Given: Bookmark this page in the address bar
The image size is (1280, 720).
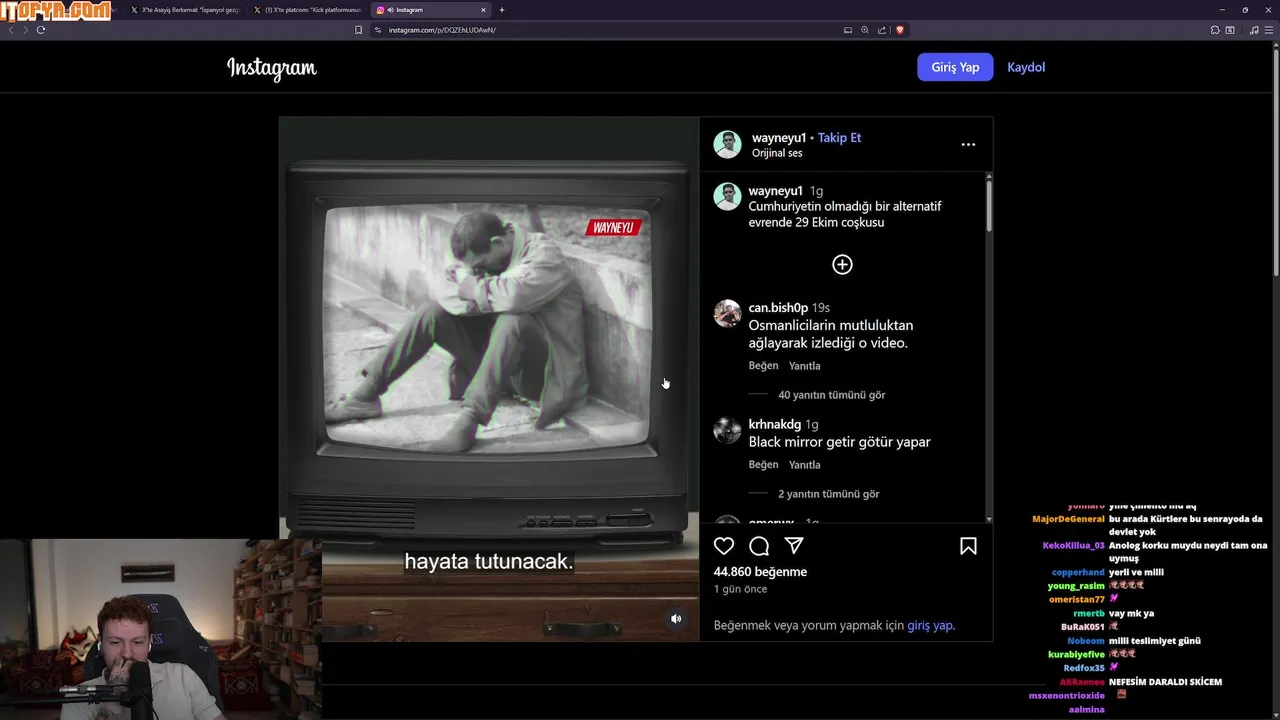Looking at the screenshot, I should (x=358, y=30).
